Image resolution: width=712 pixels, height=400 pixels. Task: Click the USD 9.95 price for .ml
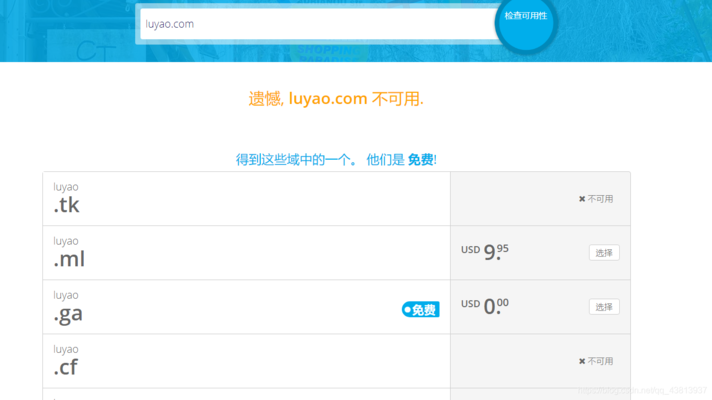click(485, 252)
